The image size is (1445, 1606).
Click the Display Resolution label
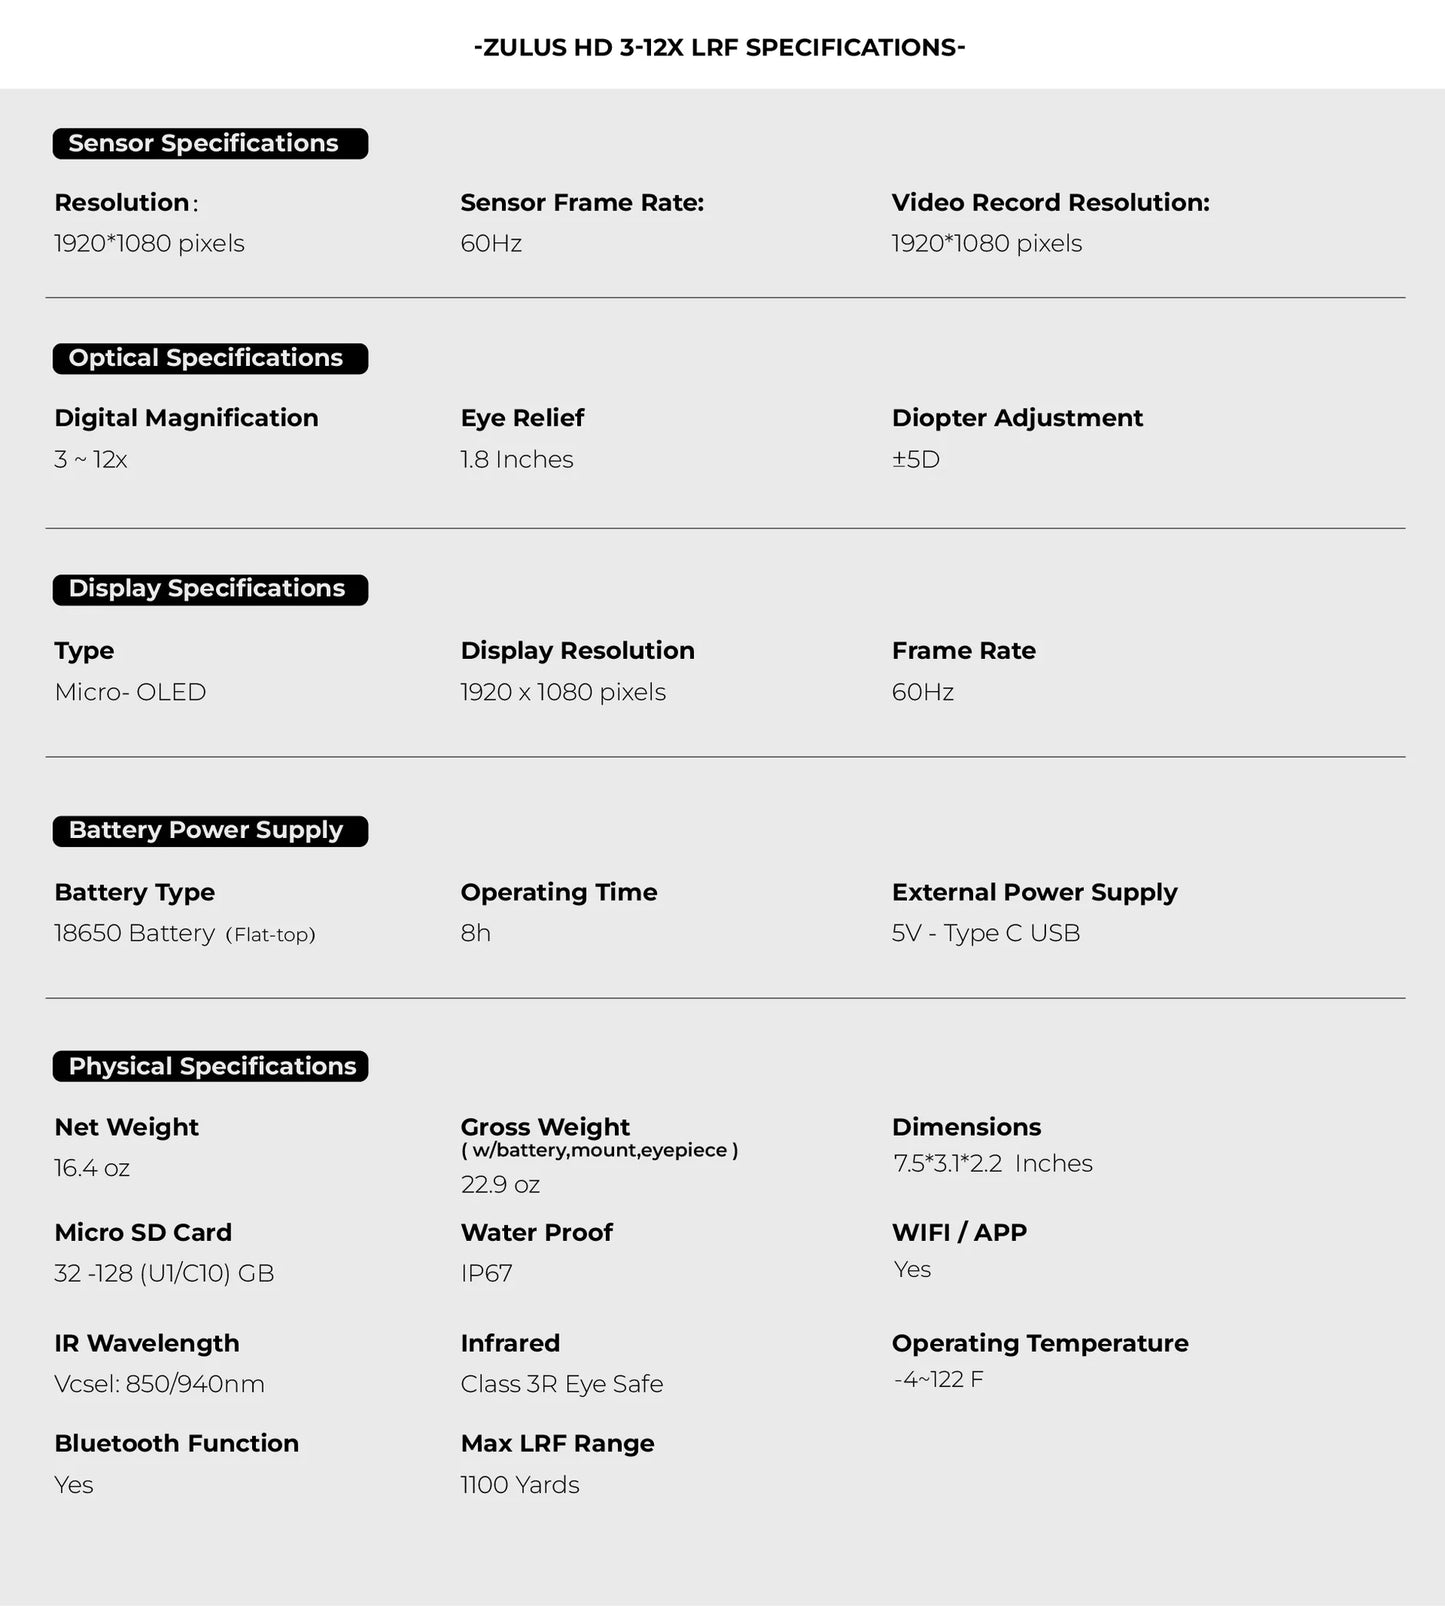577,651
